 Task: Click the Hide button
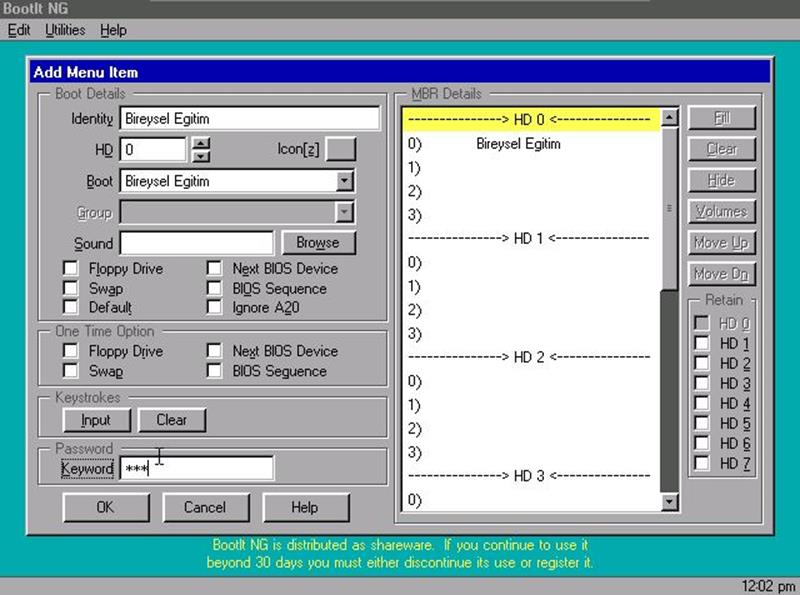pyautogui.click(x=722, y=181)
